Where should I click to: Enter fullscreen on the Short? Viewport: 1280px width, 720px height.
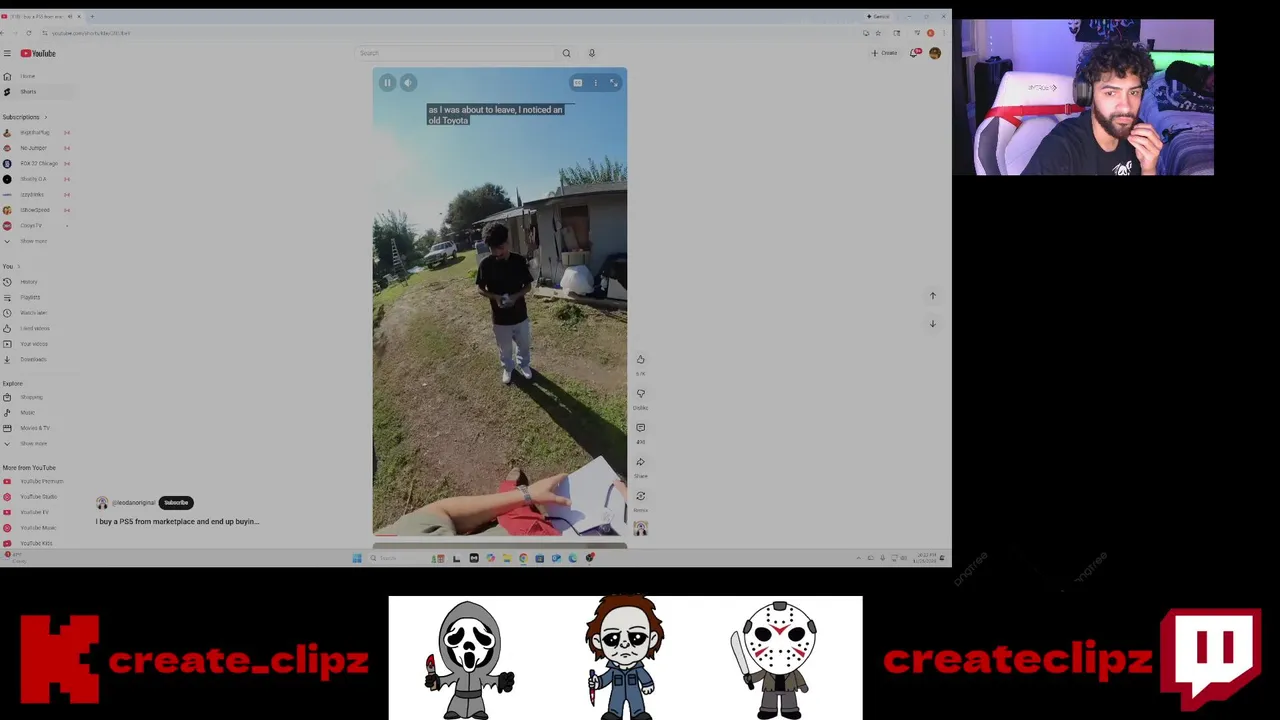614,83
